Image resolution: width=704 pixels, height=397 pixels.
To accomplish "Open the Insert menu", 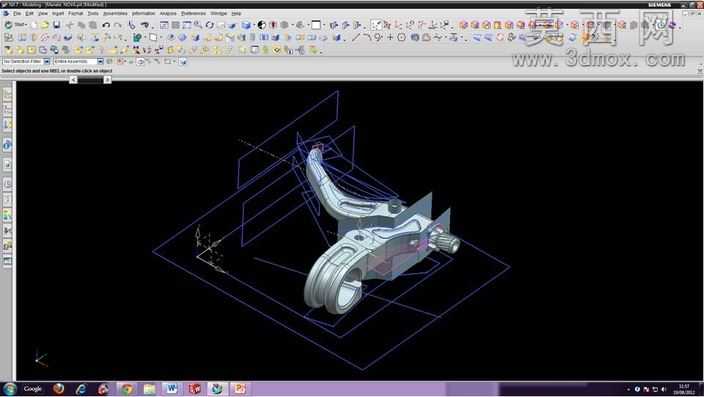I will (x=58, y=13).
